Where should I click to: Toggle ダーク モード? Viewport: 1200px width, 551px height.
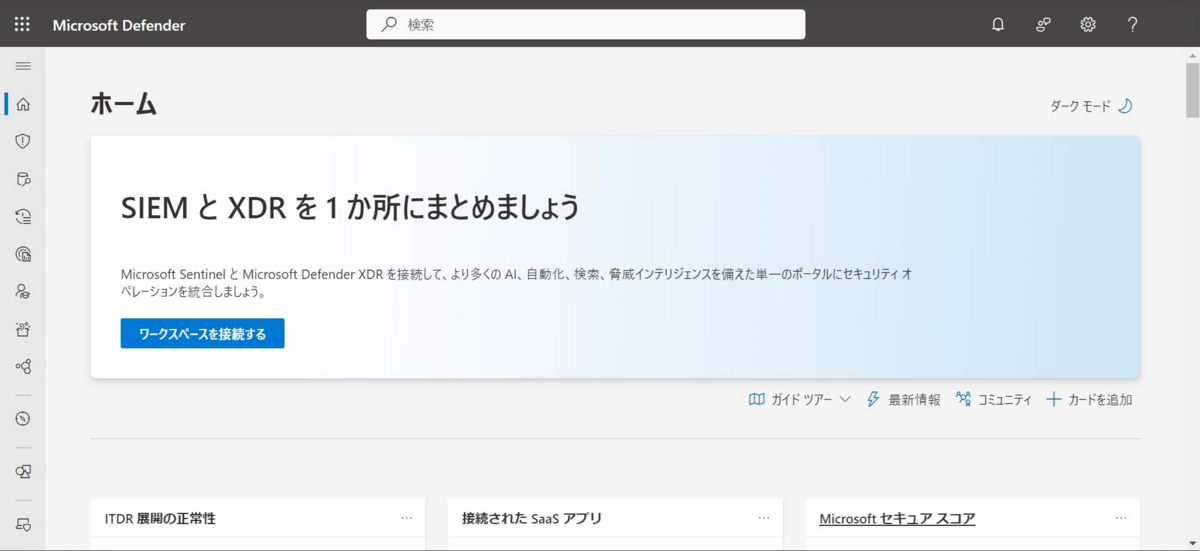click(x=1091, y=106)
